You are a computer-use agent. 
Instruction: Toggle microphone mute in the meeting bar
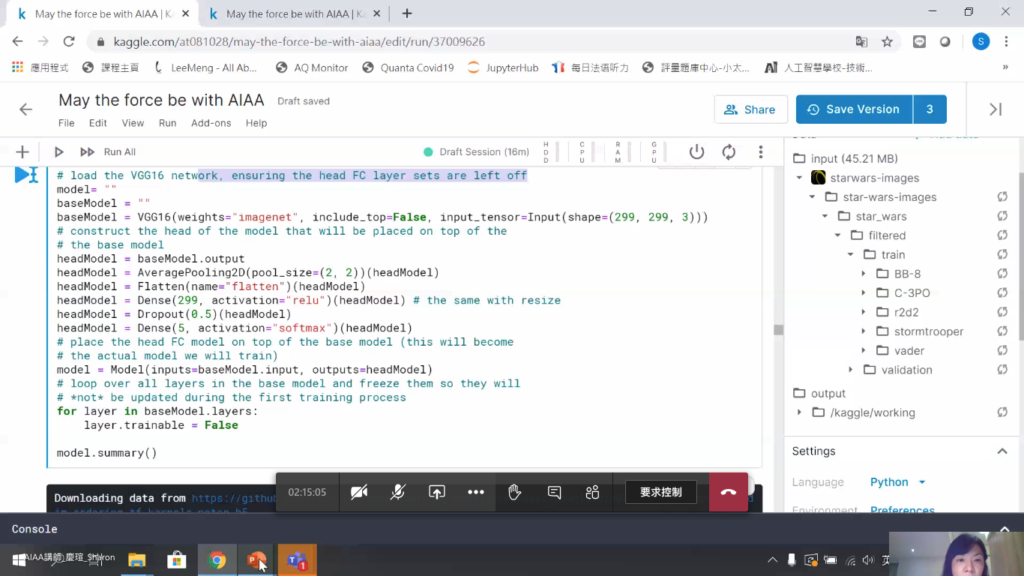[398, 492]
